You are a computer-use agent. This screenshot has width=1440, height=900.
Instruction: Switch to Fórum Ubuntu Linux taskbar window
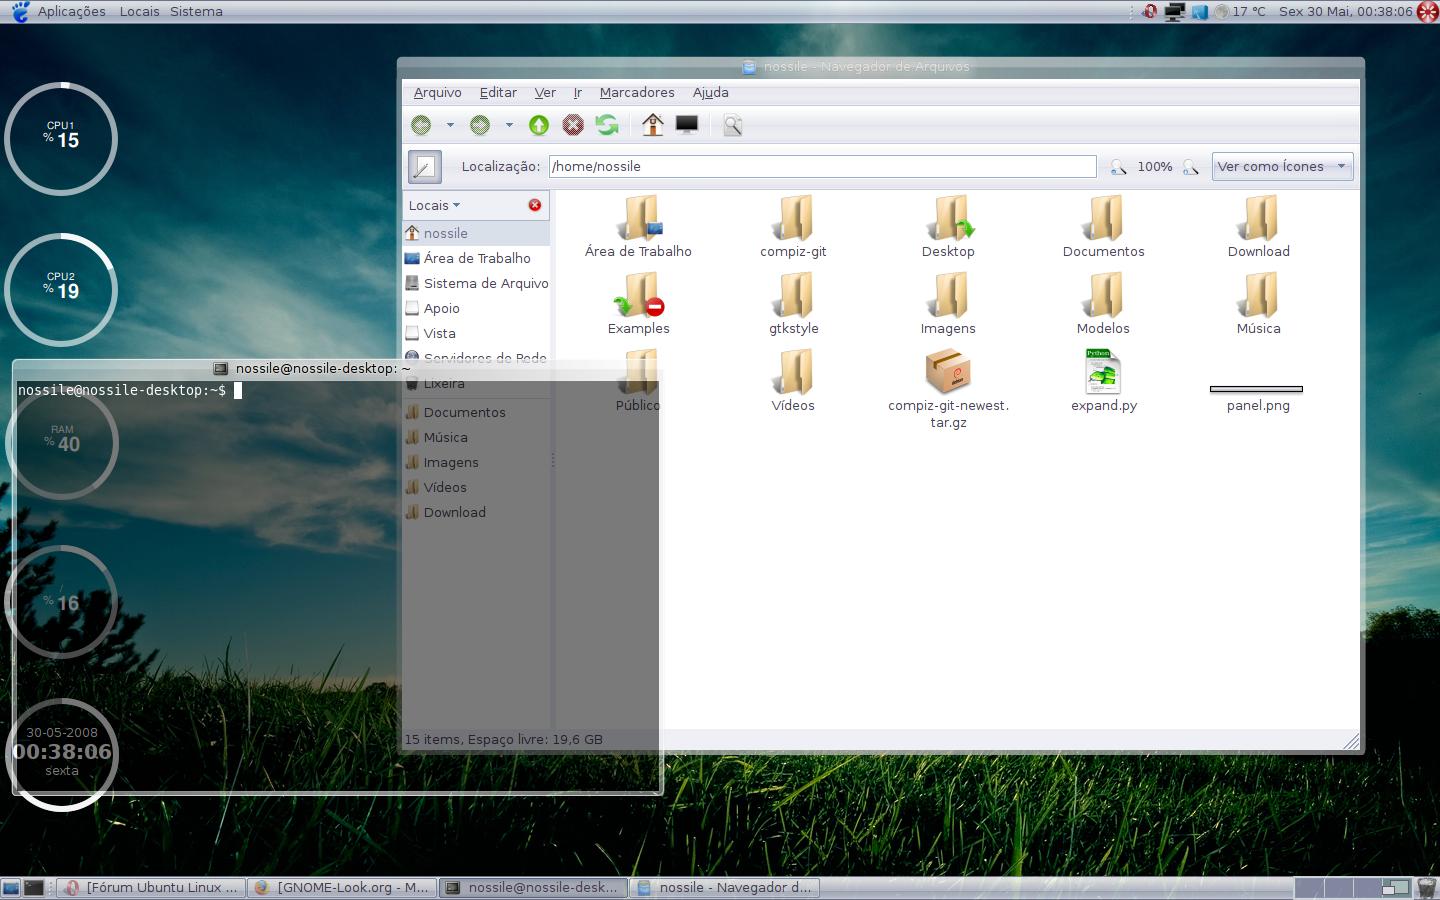(153, 887)
